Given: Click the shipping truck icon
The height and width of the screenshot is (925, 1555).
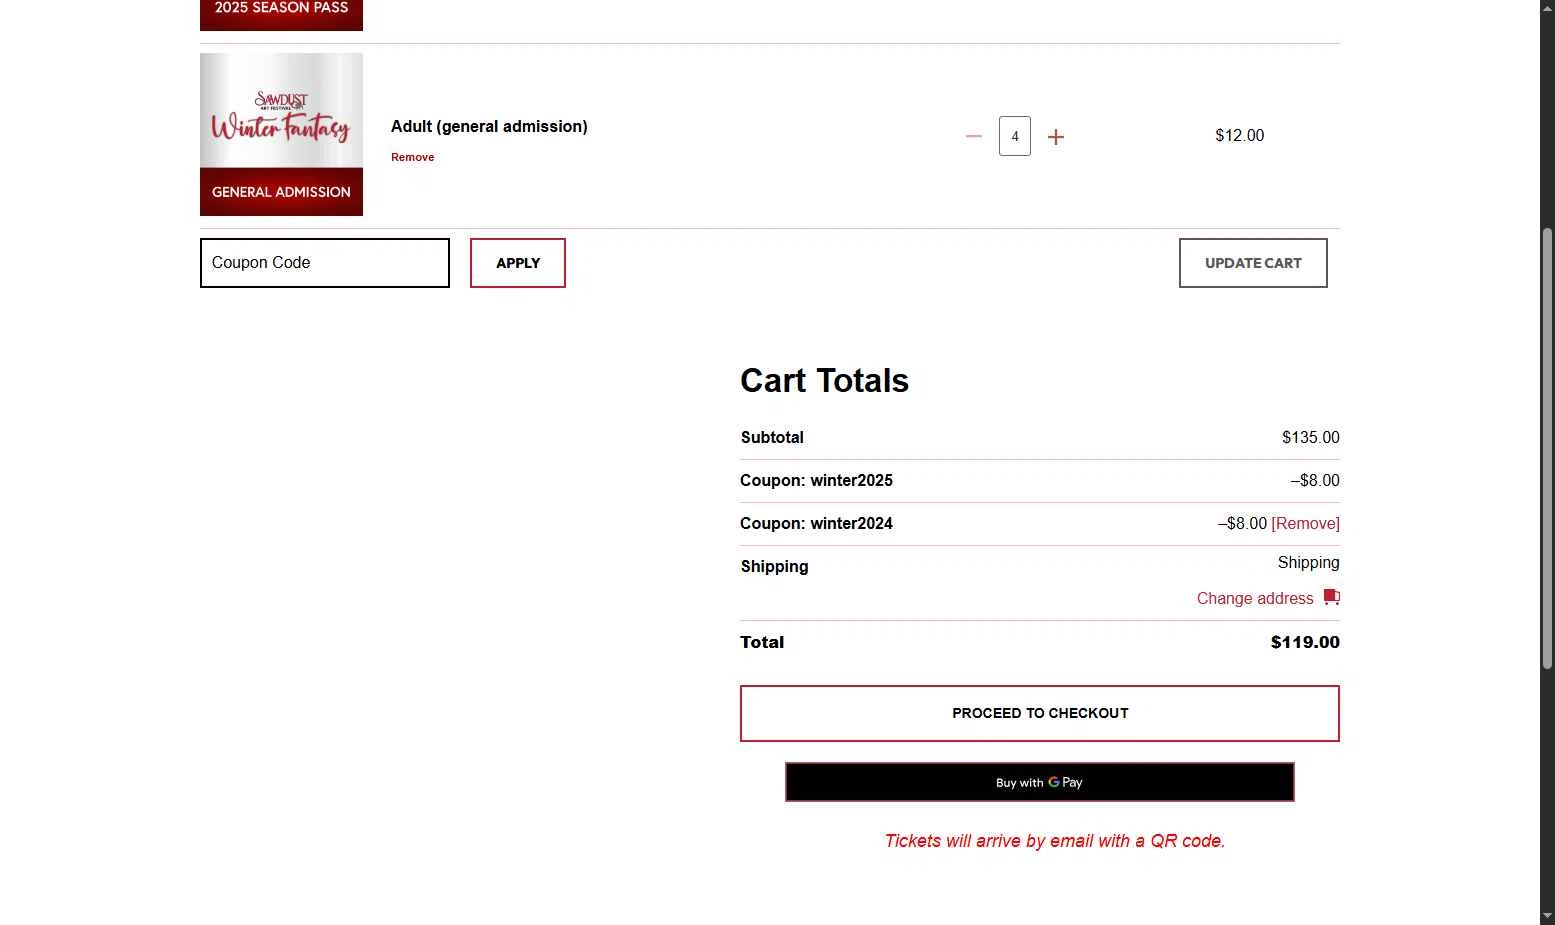Looking at the screenshot, I should 1331,597.
